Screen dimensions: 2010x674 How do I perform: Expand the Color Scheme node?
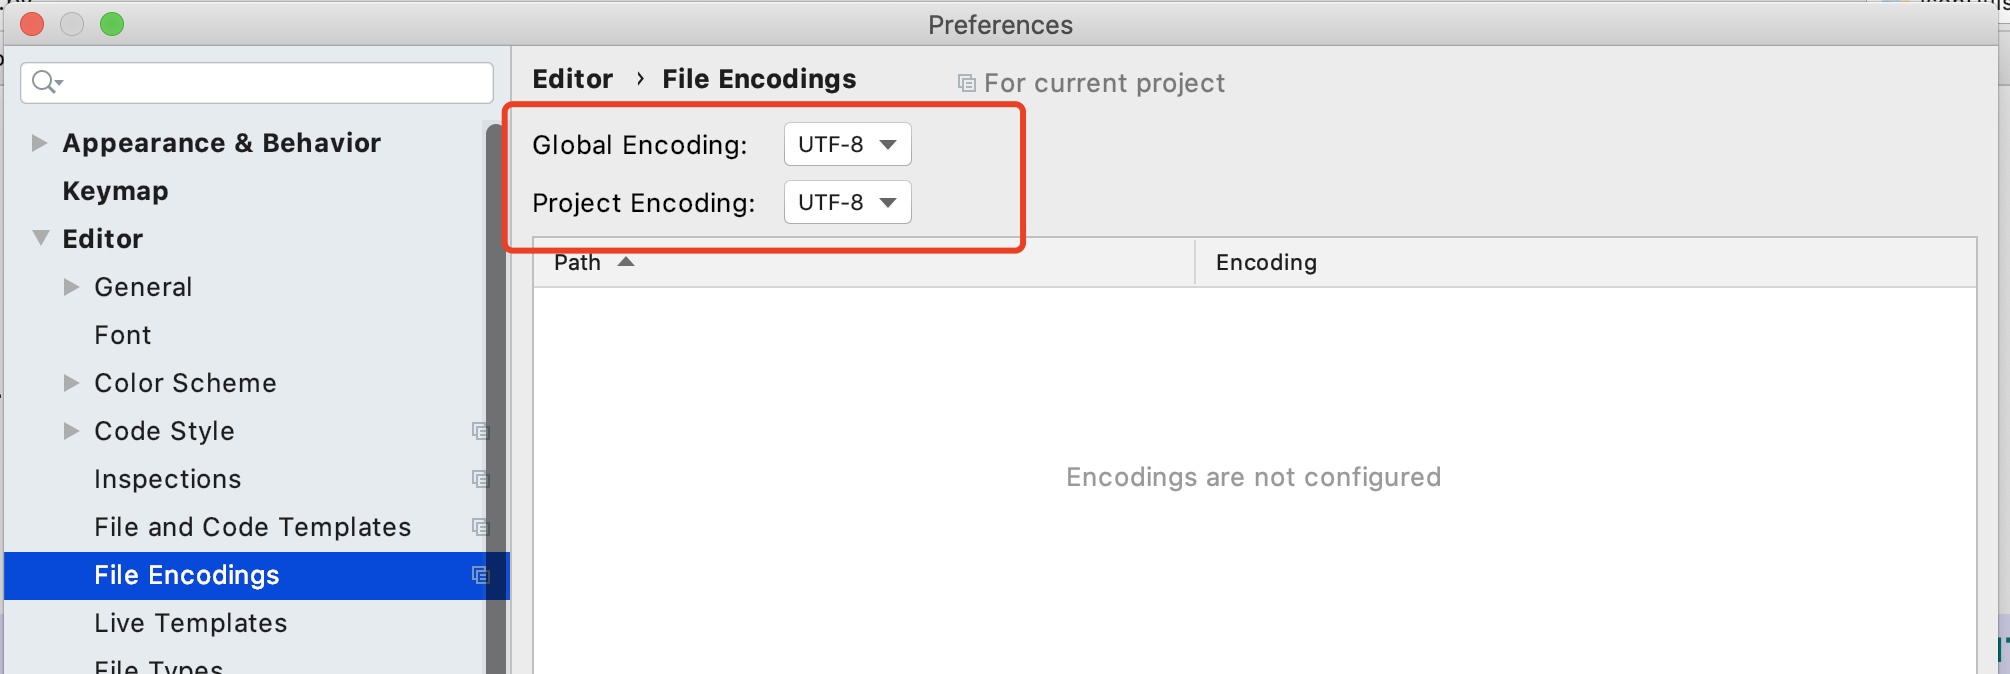tap(71, 383)
